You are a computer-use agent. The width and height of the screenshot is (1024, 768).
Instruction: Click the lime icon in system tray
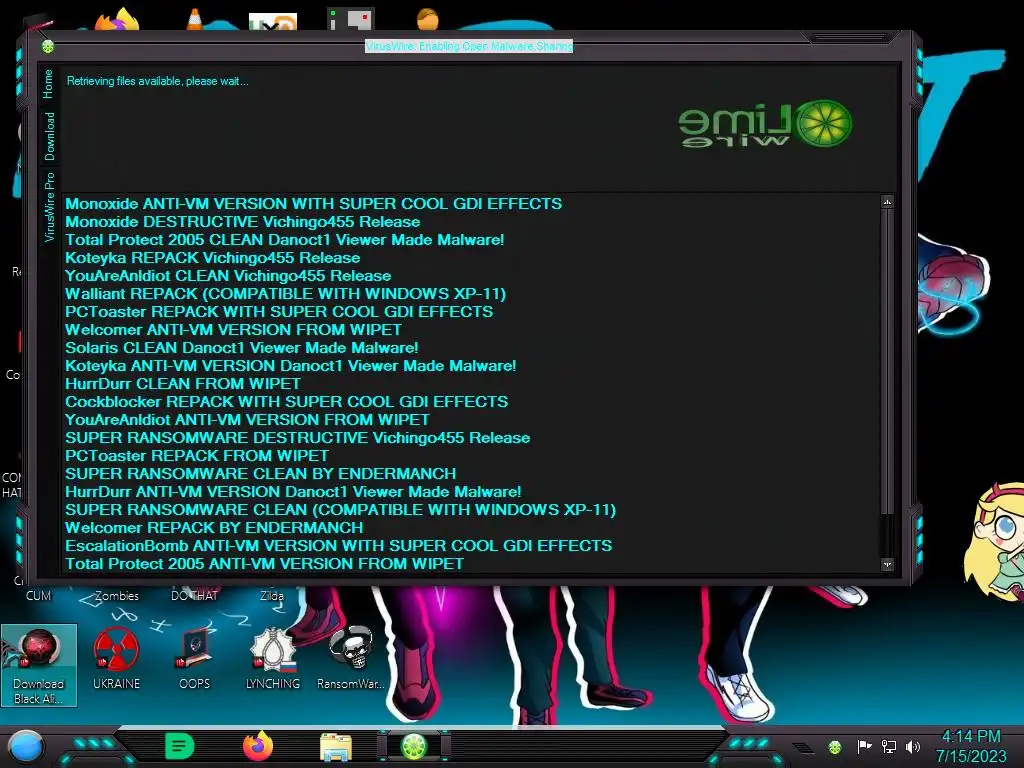835,747
